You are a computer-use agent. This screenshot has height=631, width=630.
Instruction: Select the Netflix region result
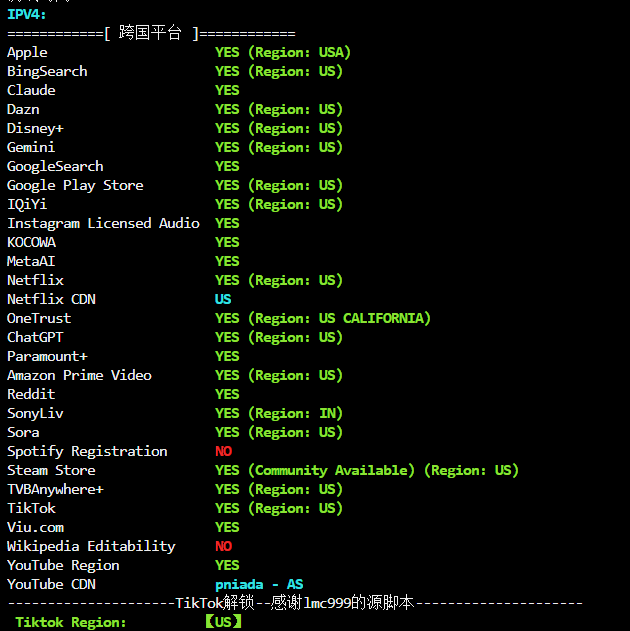pos(279,280)
